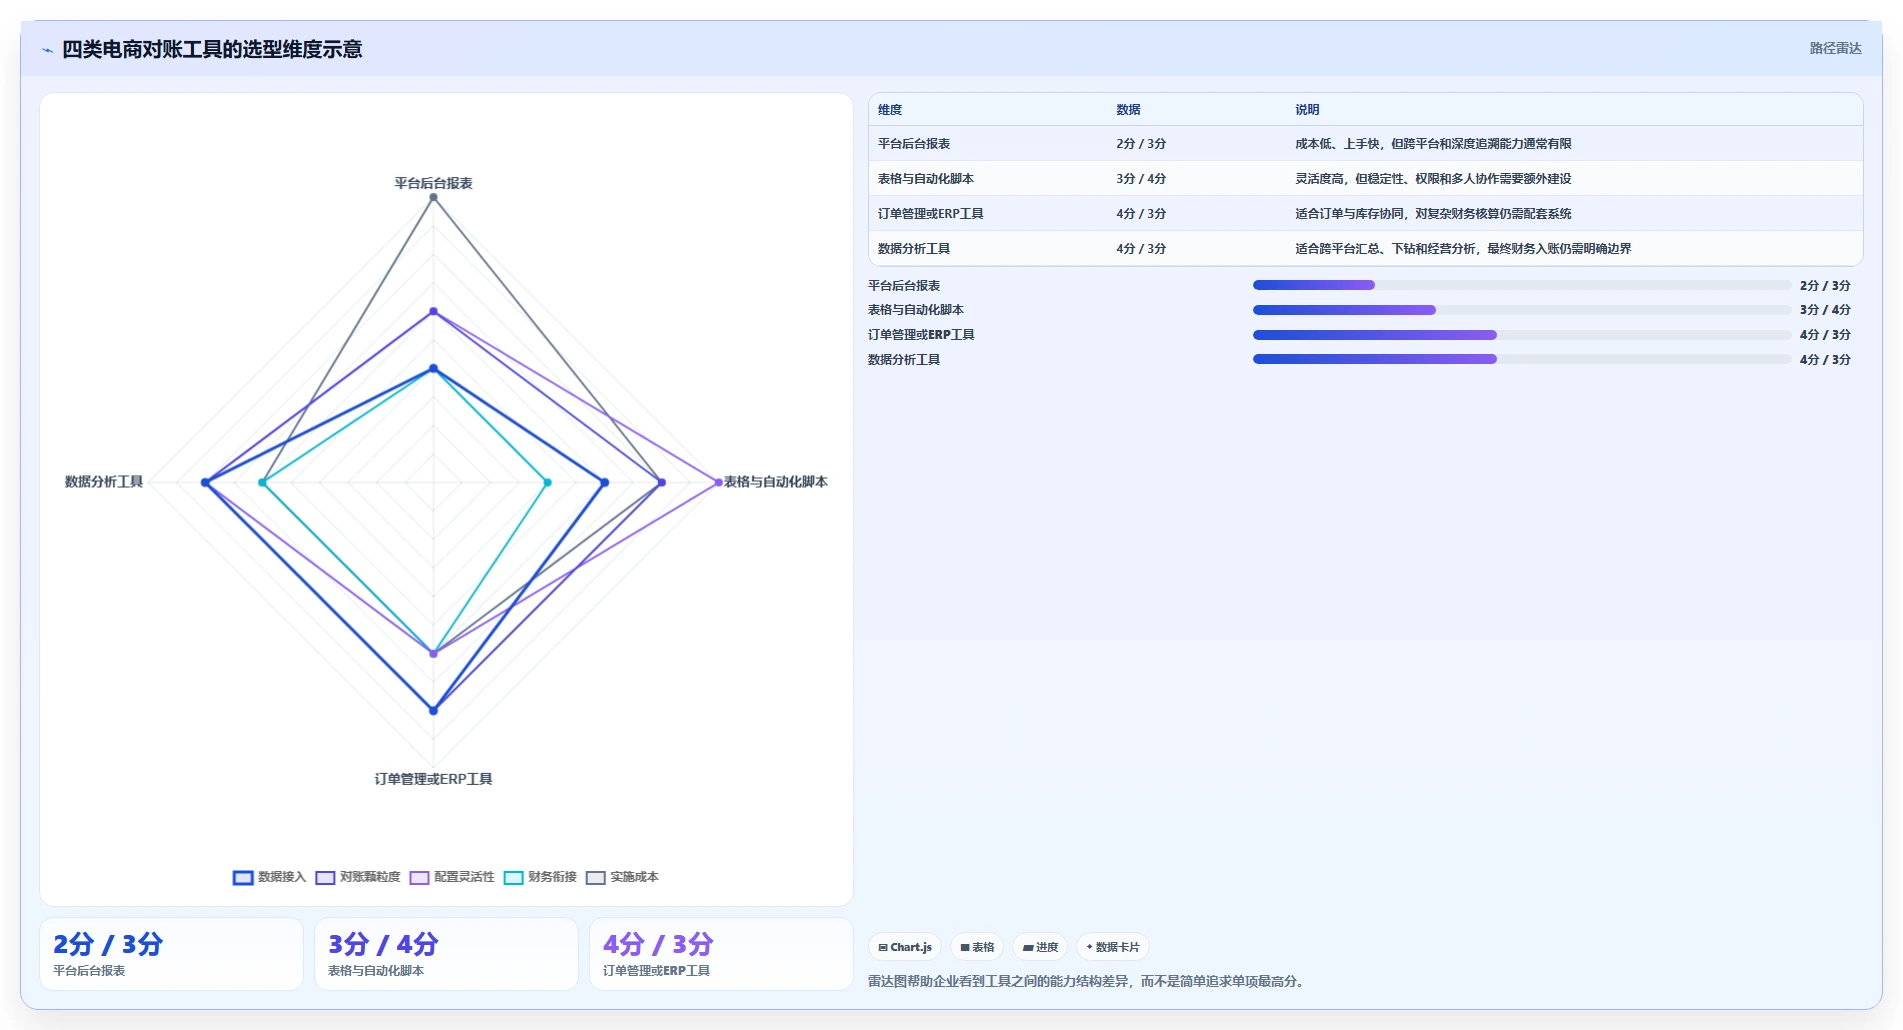Click the dashboard title 四类电商对账工具的选型维度示意
This screenshot has height=1030, width=1903.
(x=212, y=49)
